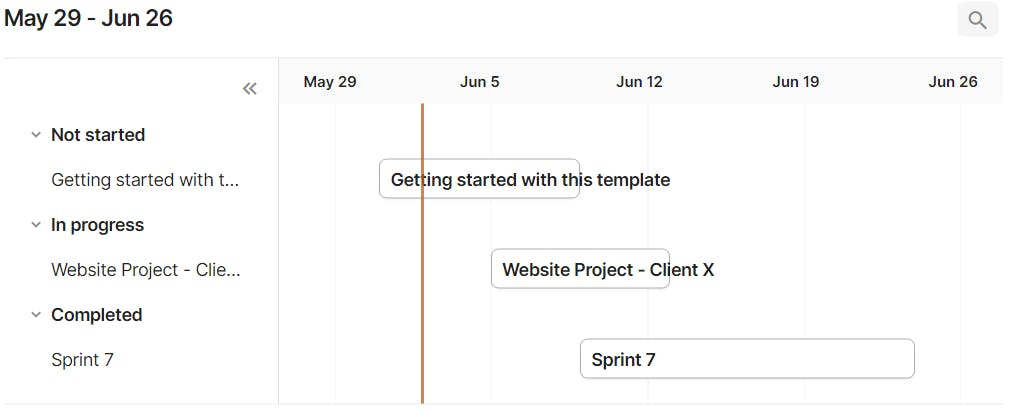The width and height of the screenshot is (1012, 411).
Task: Click the In progress group label
Action: (x=97, y=225)
